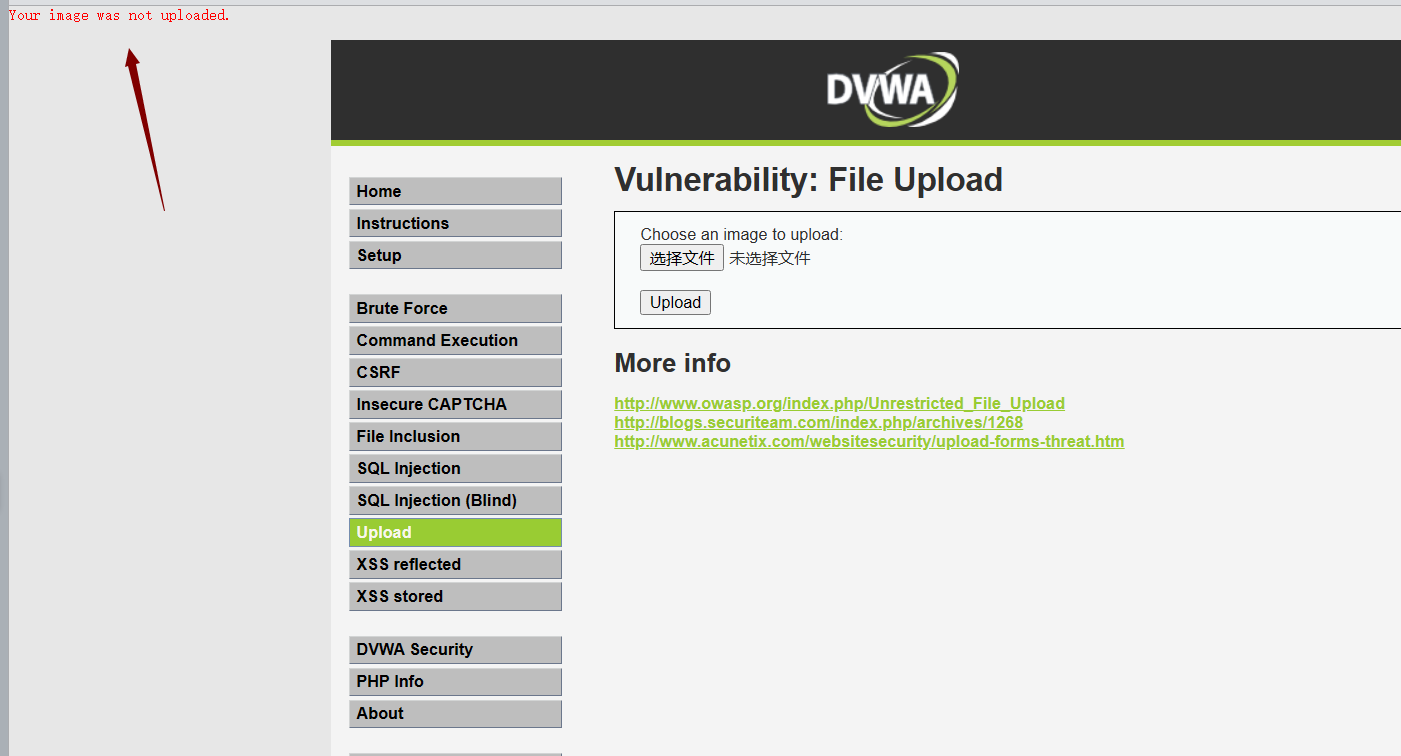Viewport: 1401px width, 756px height.
Task: Open the Home menu item
Action: 455,191
